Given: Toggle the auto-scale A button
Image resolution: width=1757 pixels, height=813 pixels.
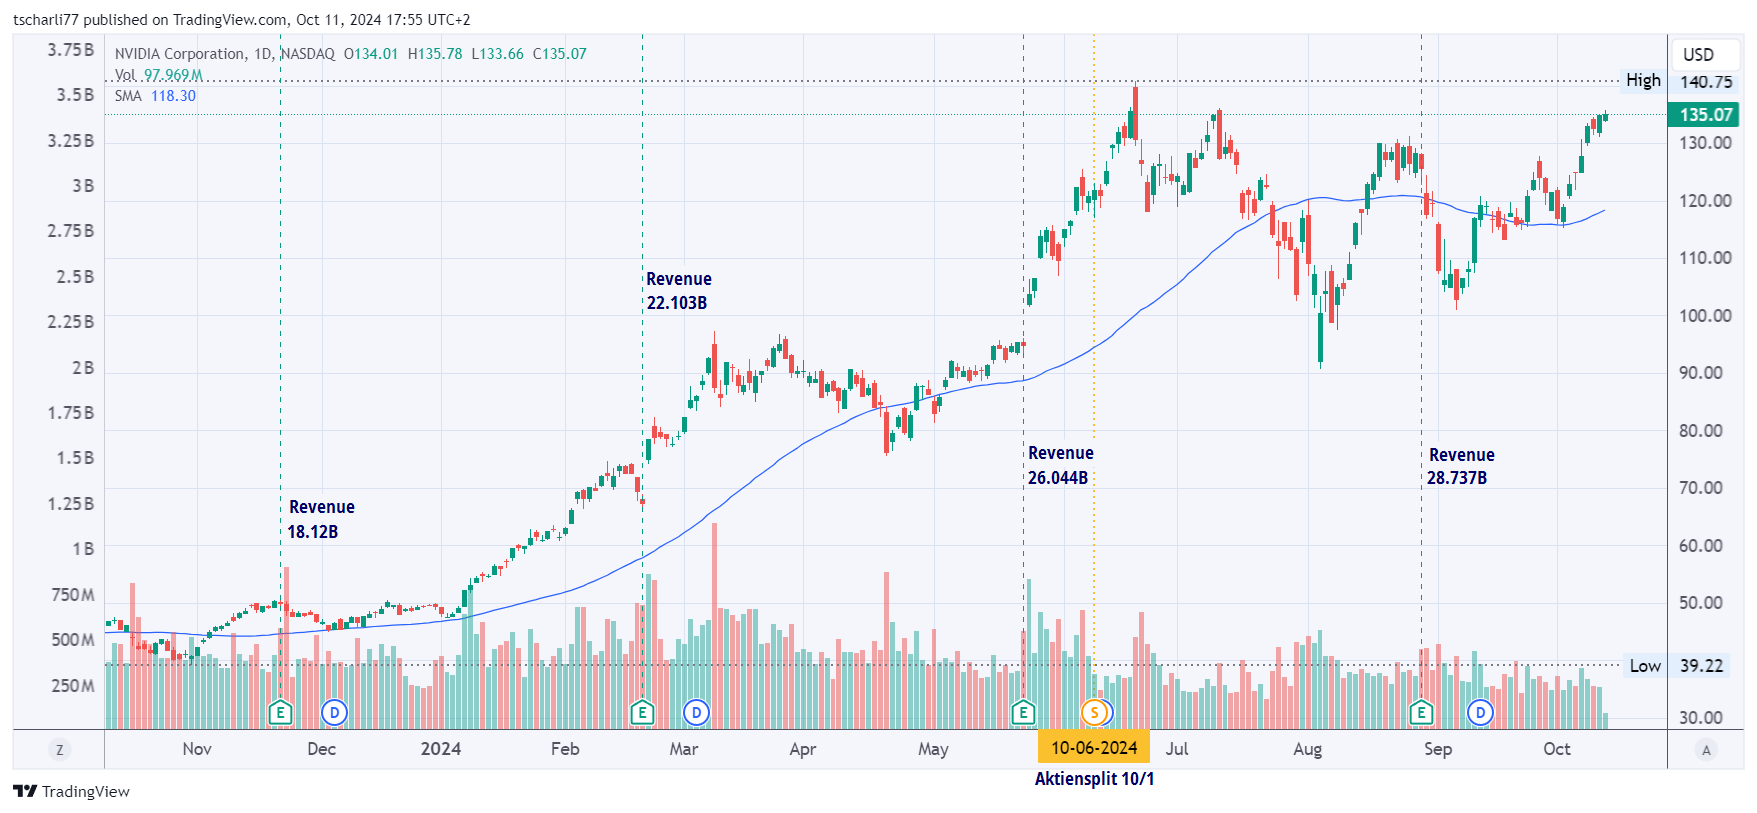Looking at the screenshot, I should pyautogui.click(x=1706, y=750).
